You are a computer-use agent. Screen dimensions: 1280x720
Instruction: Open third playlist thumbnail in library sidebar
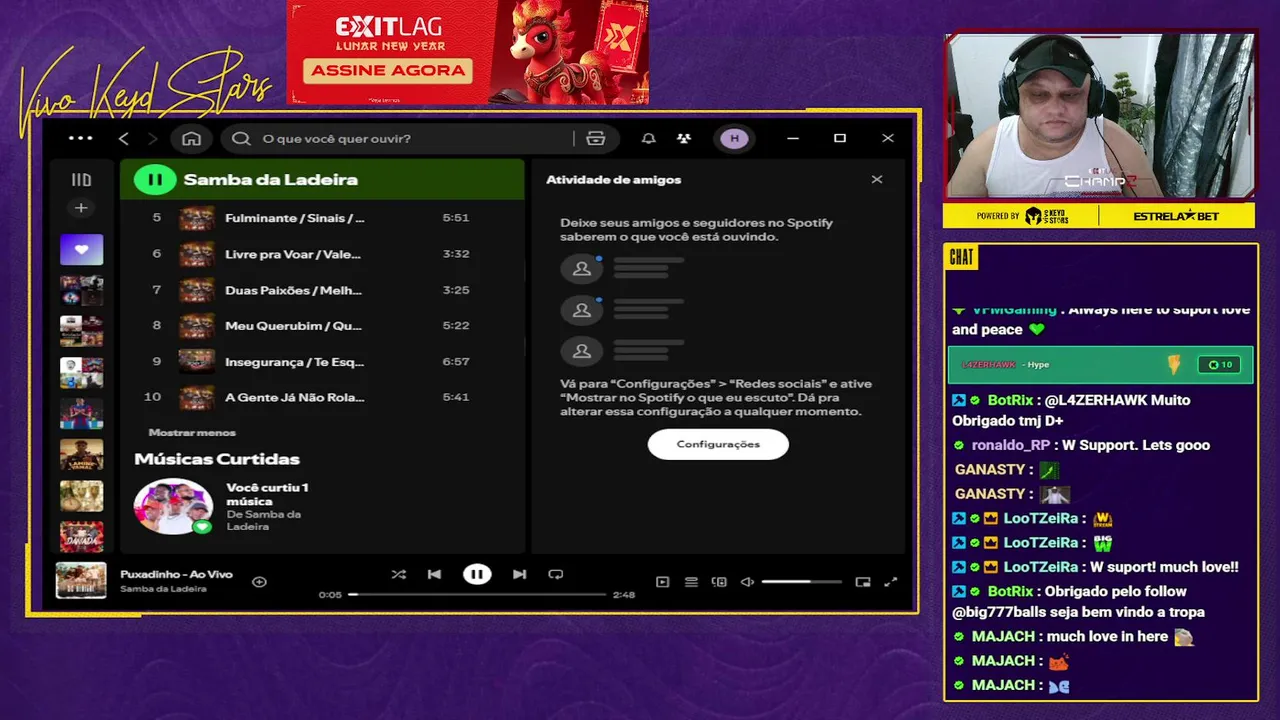pos(81,331)
